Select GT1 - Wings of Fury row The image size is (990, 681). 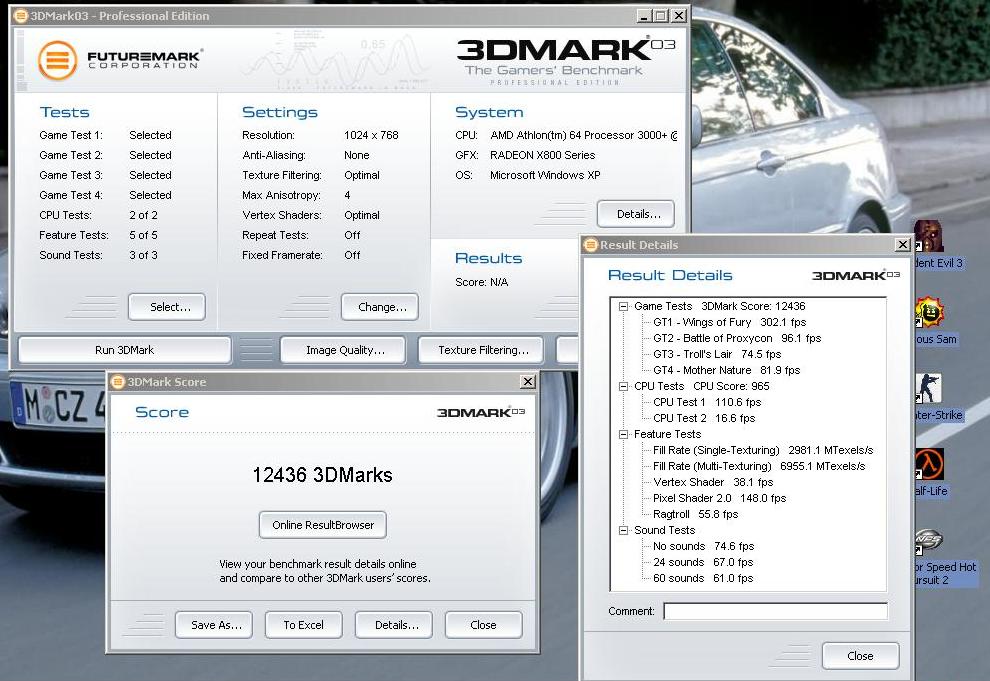[x=729, y=323]
